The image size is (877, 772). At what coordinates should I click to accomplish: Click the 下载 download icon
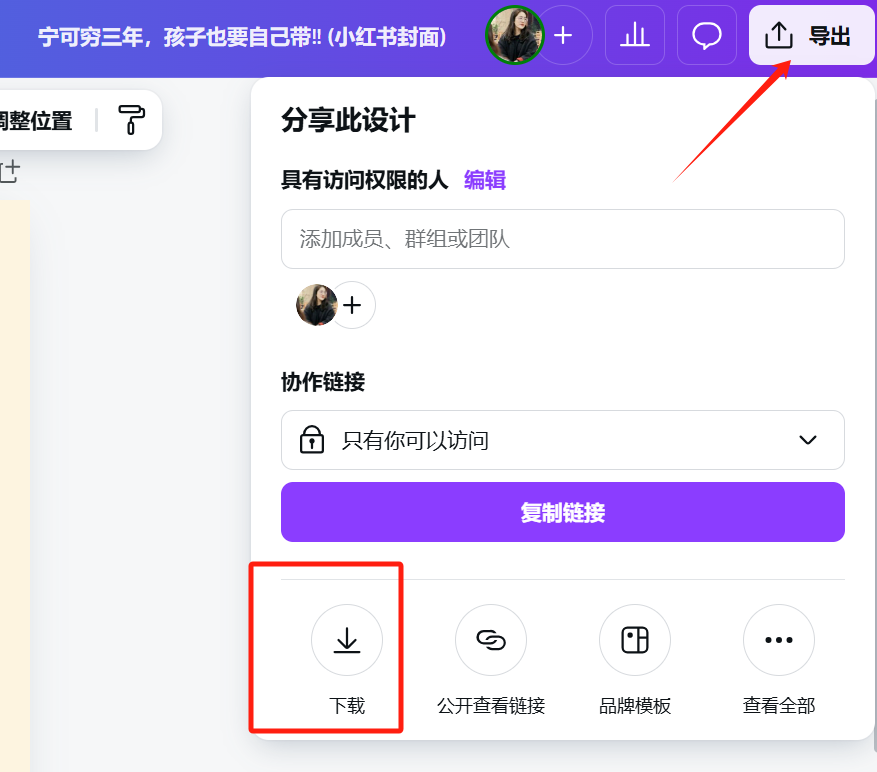coord(347,640)
